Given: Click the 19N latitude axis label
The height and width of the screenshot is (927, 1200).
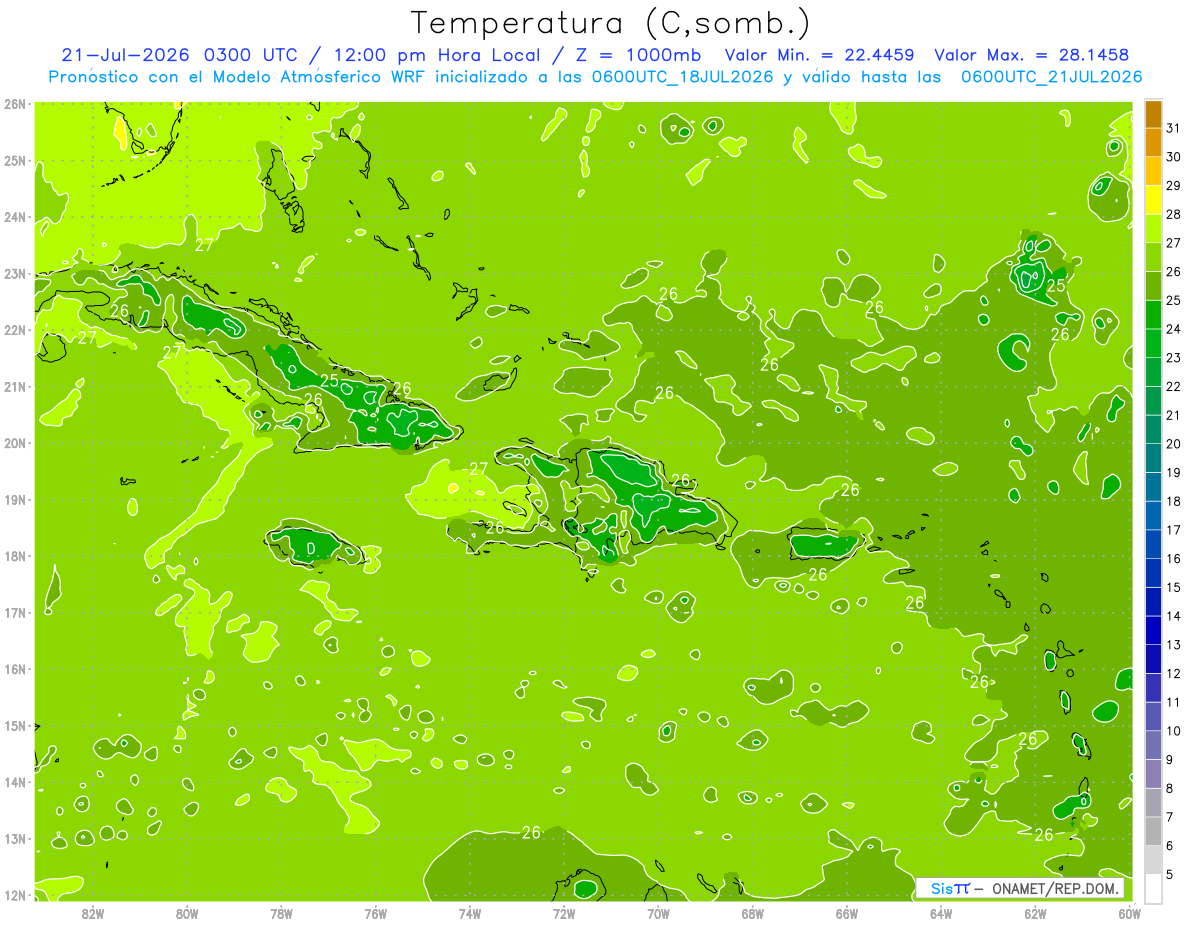Looking at the screenshot, I should coord(15,500).
